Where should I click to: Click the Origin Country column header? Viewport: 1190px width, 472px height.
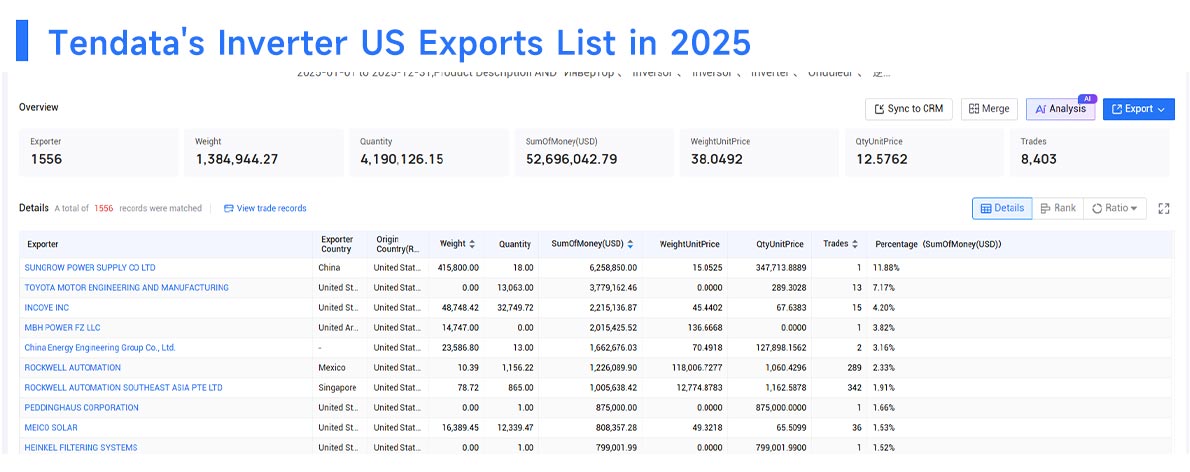pyautogui.click(x=398, y=244)
